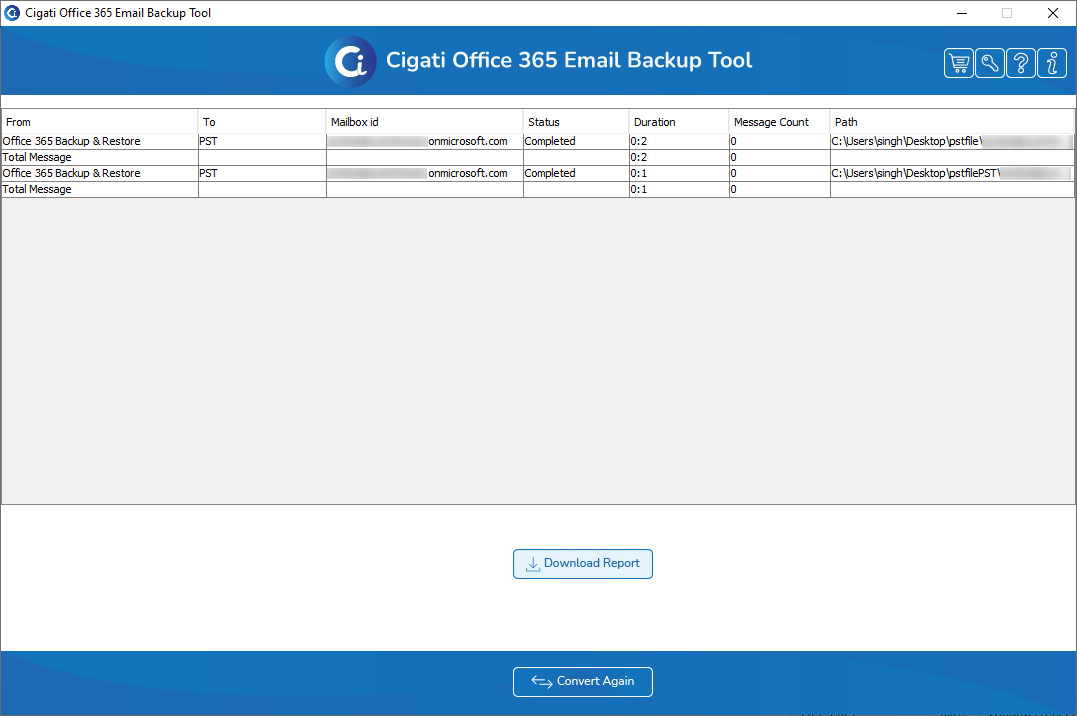Show the about info icon
Viewport: 1077px width, 716px height.
coord(1052,63)
